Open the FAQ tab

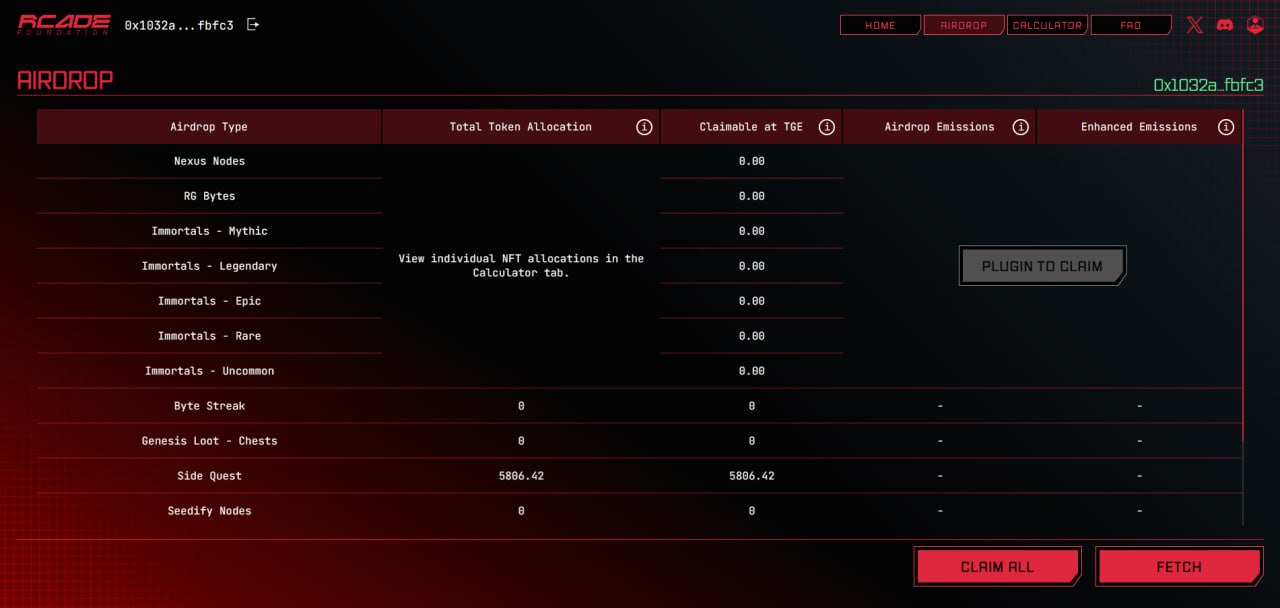click(x=1131, y=25)
